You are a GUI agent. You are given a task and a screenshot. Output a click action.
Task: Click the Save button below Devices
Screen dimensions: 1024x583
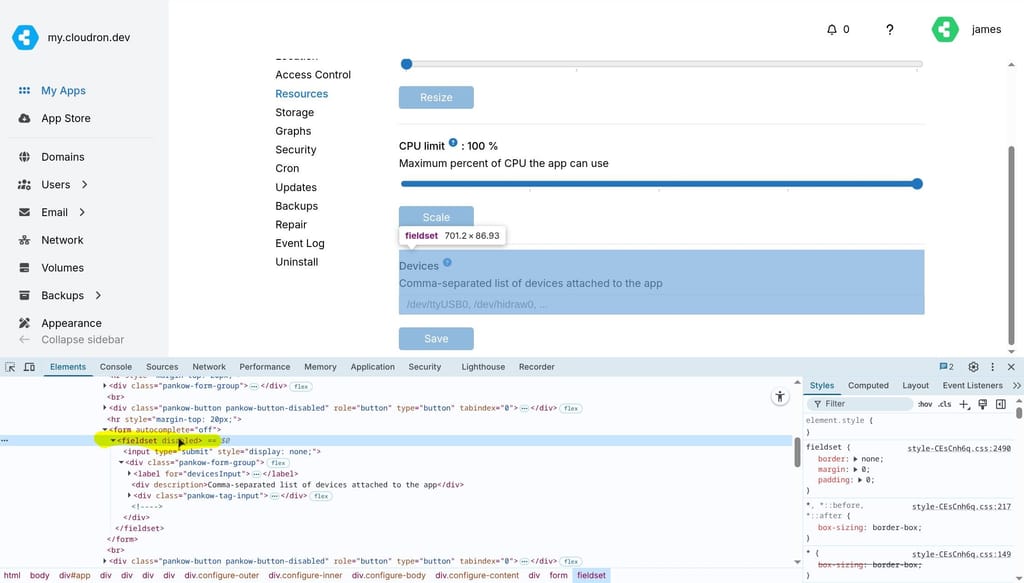tap(436, 339)
